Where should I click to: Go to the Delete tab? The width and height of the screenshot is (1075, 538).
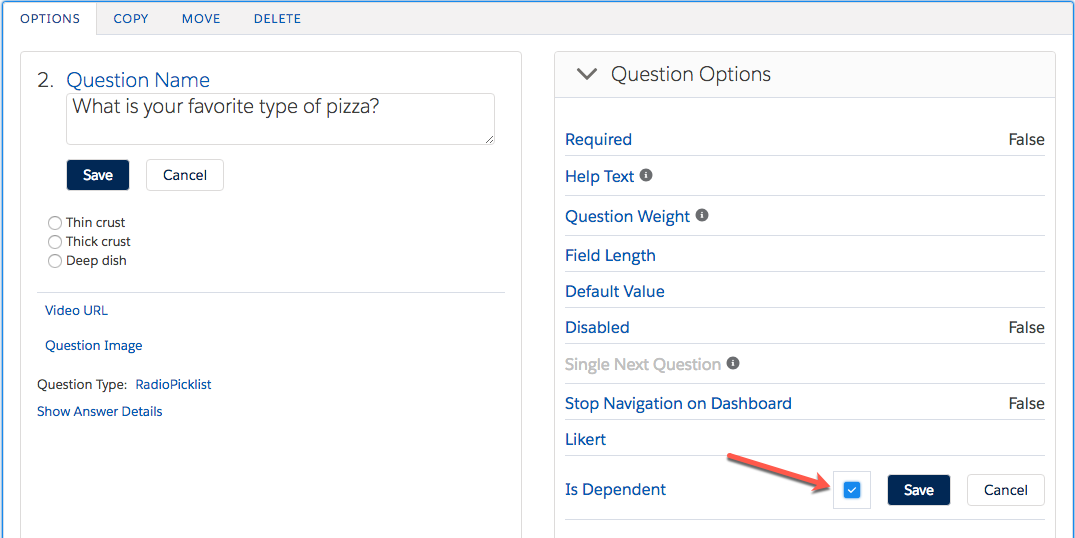tap(277, 19)
